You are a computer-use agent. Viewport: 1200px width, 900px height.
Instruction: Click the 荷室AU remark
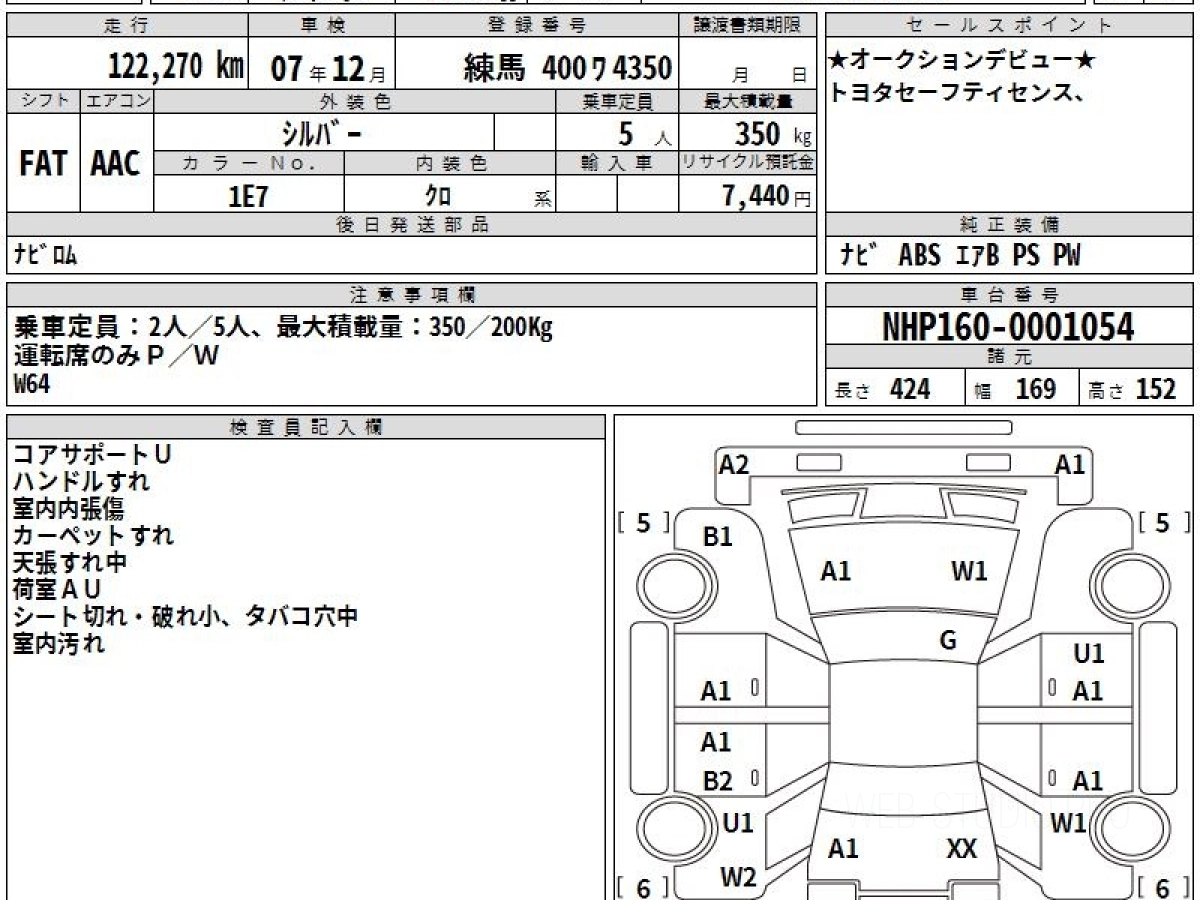[58, 589]
